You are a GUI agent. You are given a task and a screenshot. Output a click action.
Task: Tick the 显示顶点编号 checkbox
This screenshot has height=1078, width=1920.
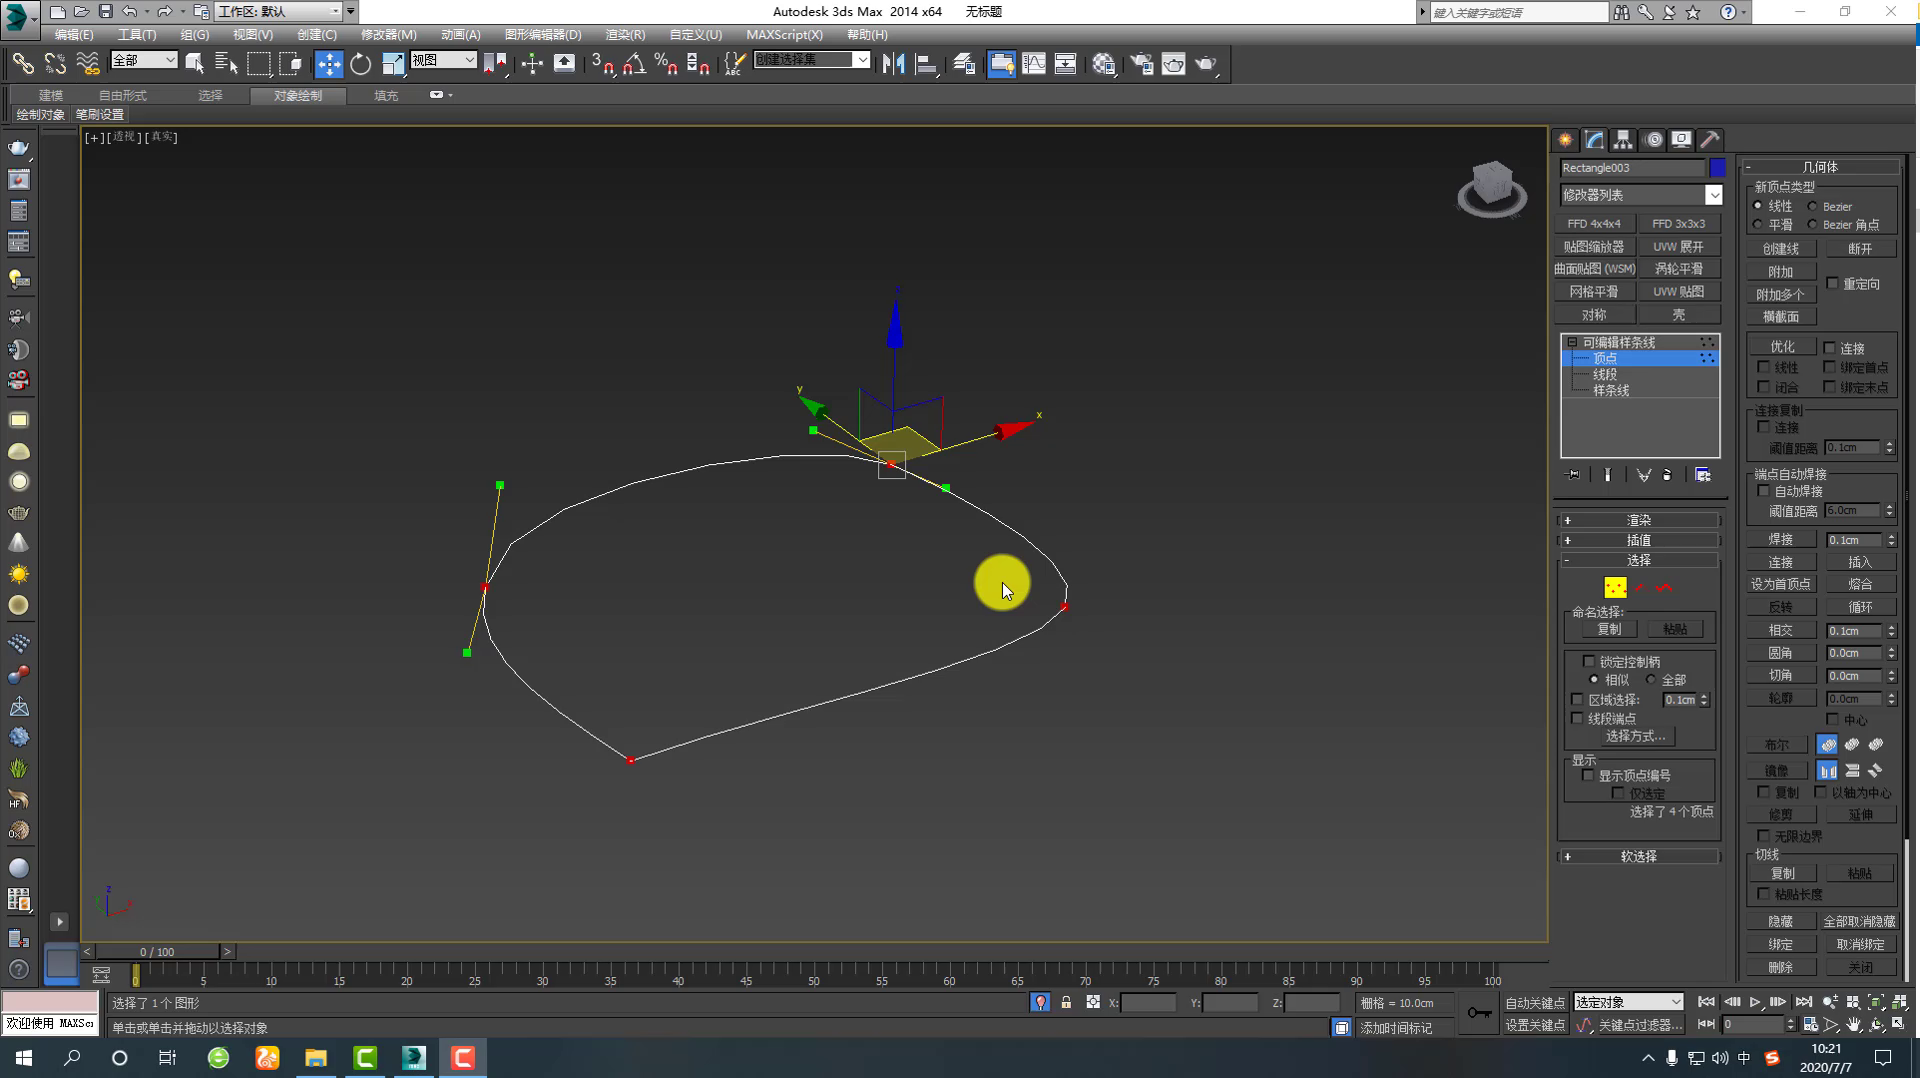tap(1587, 775)
